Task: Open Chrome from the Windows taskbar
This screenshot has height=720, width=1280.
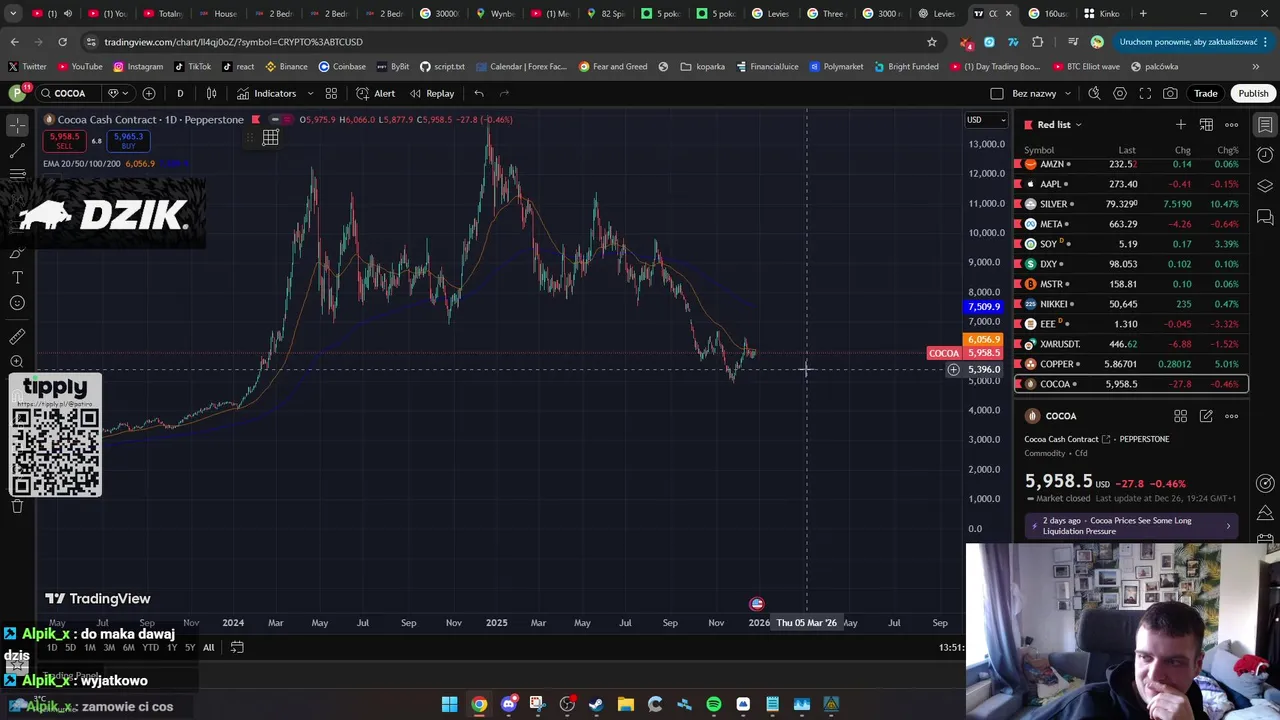Action: coord(479,704)
